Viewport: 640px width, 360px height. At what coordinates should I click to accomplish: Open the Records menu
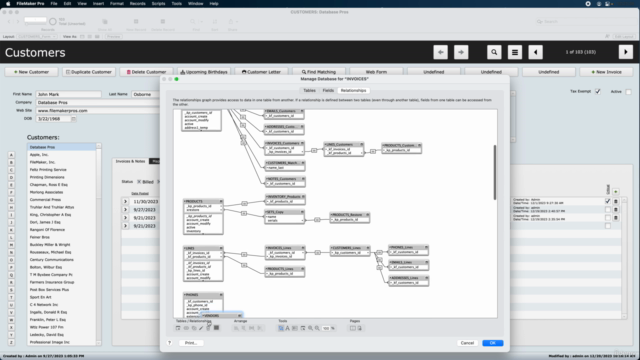click(x=138, y=4)
